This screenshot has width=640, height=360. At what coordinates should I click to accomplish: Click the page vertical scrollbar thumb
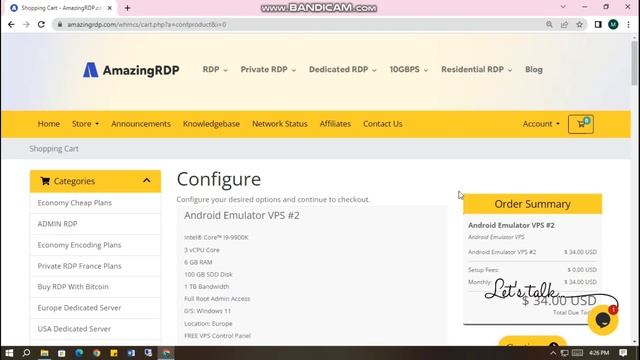[634, 63]
